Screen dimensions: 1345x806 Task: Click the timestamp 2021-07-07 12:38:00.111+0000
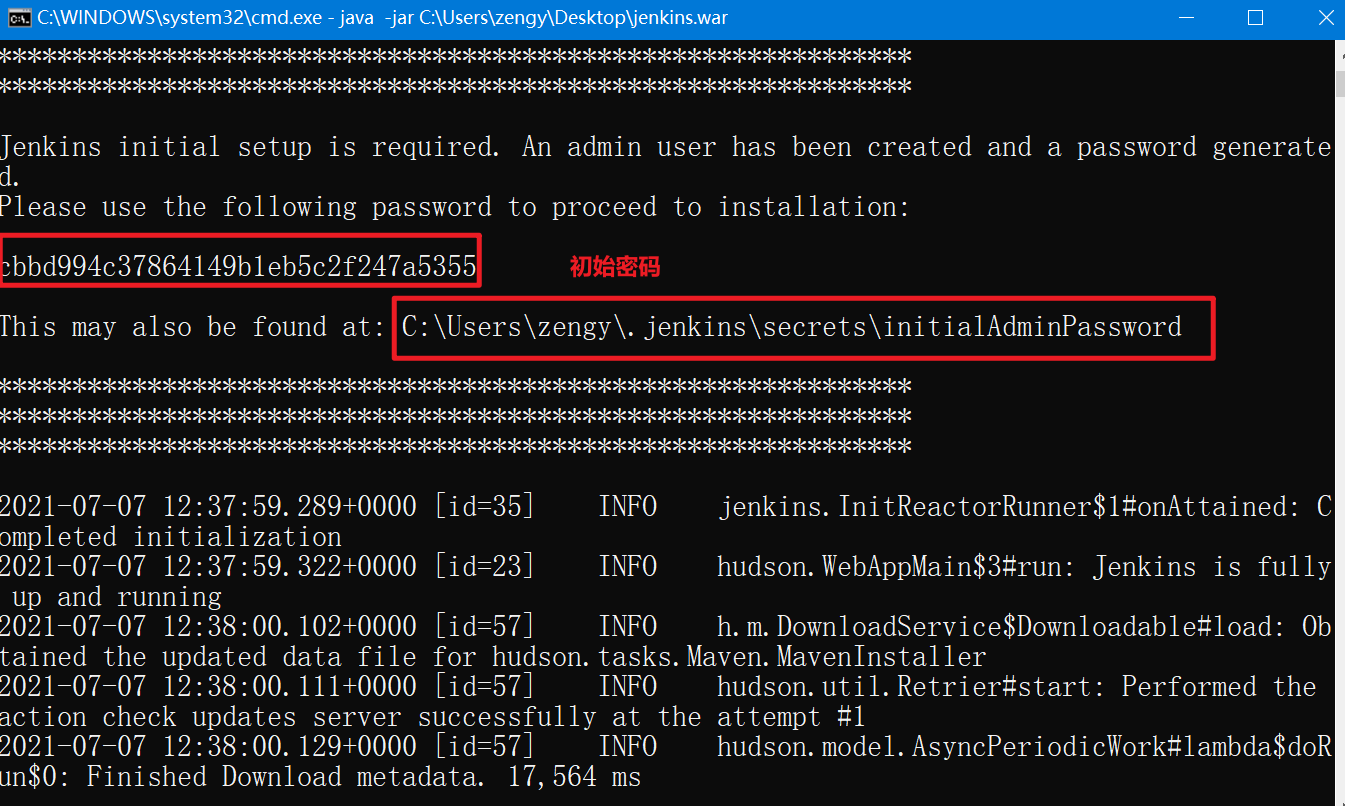click(208, 687)
